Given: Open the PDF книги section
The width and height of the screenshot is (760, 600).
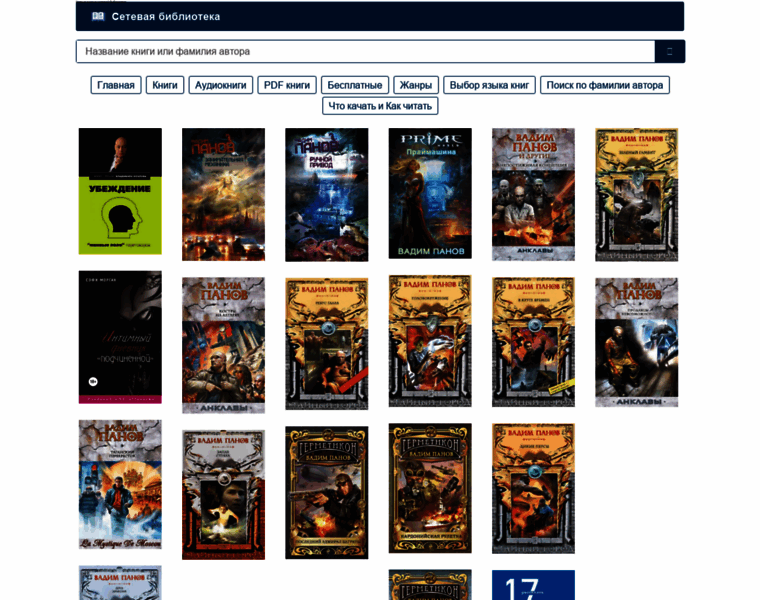Looking at the screenshot, I should [287, 85].
